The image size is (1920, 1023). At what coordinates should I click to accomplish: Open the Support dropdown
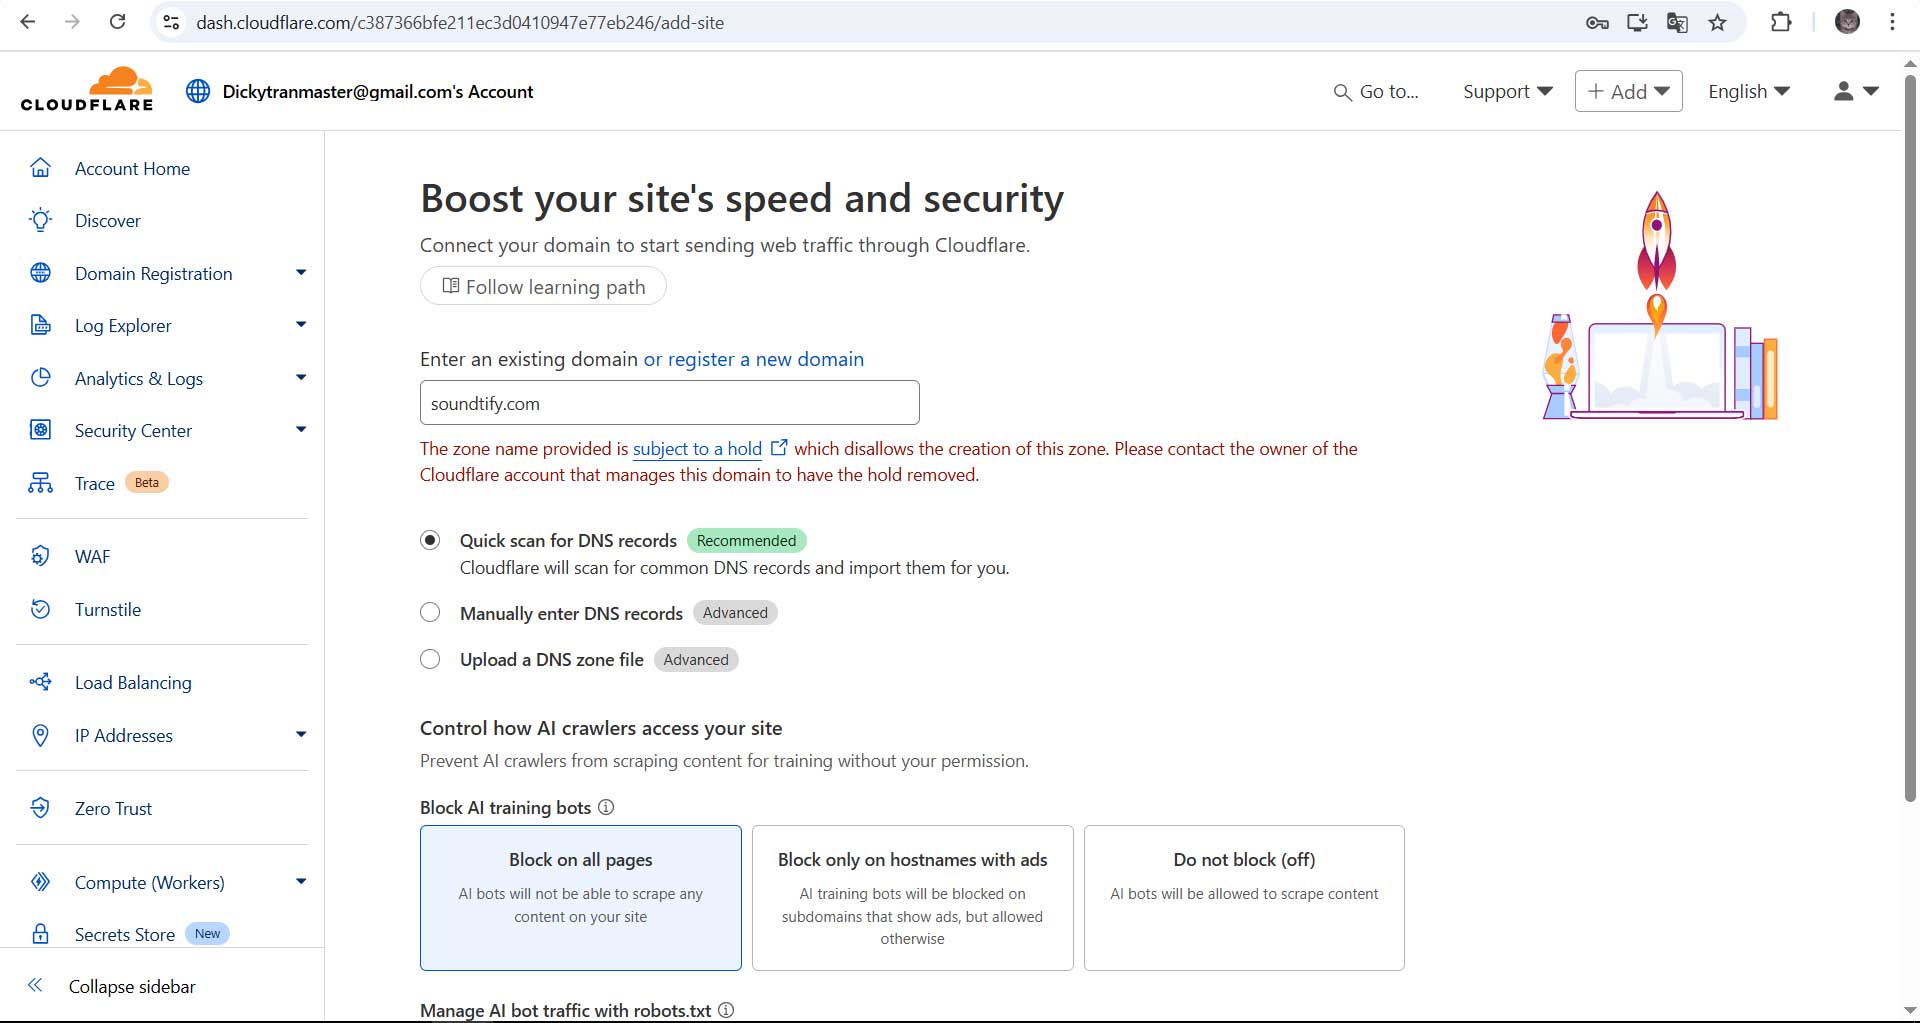1507,91
